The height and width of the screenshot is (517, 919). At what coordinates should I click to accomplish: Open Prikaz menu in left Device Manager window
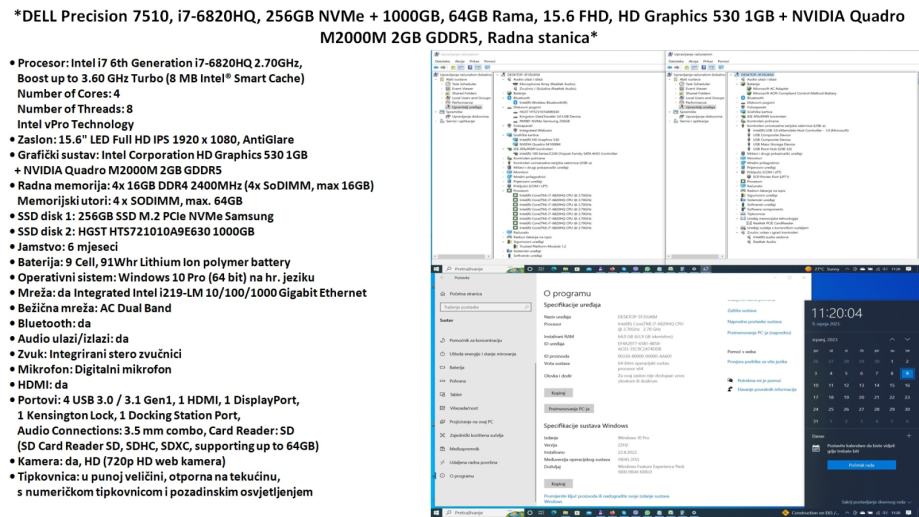pos(474,61)
